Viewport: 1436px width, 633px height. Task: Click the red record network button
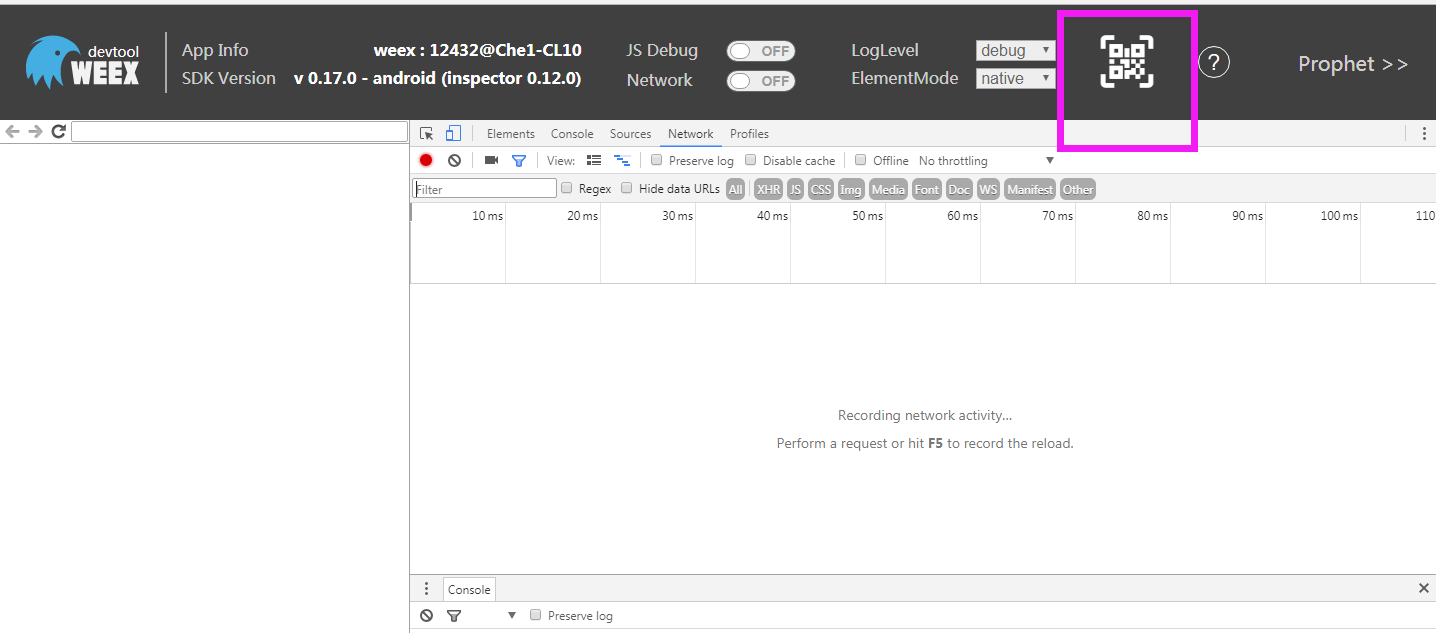(x=426, y=160)
